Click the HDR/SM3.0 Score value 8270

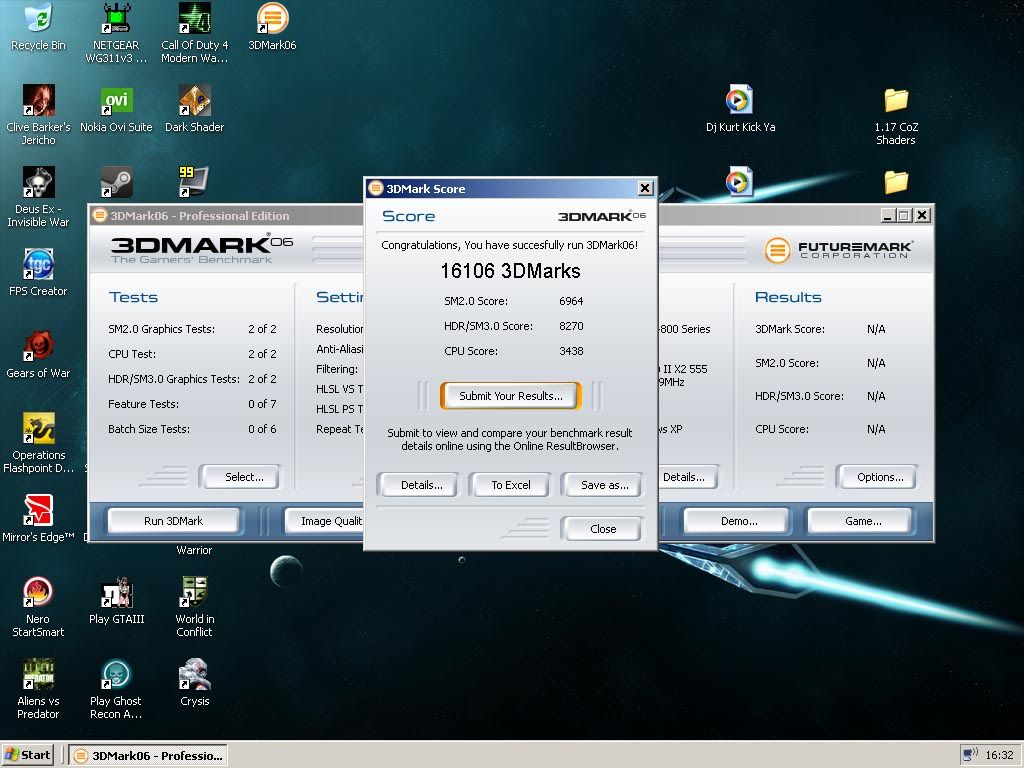click(x=571, y=325)
